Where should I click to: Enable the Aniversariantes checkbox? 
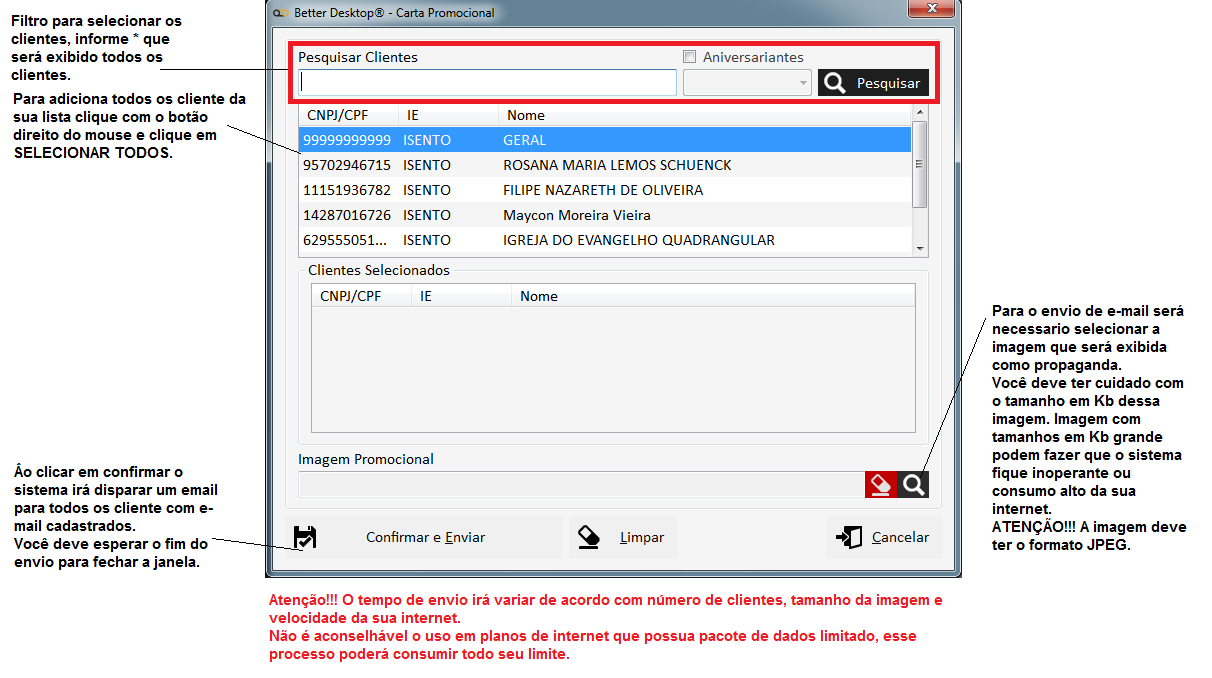(x=690, y=57)
